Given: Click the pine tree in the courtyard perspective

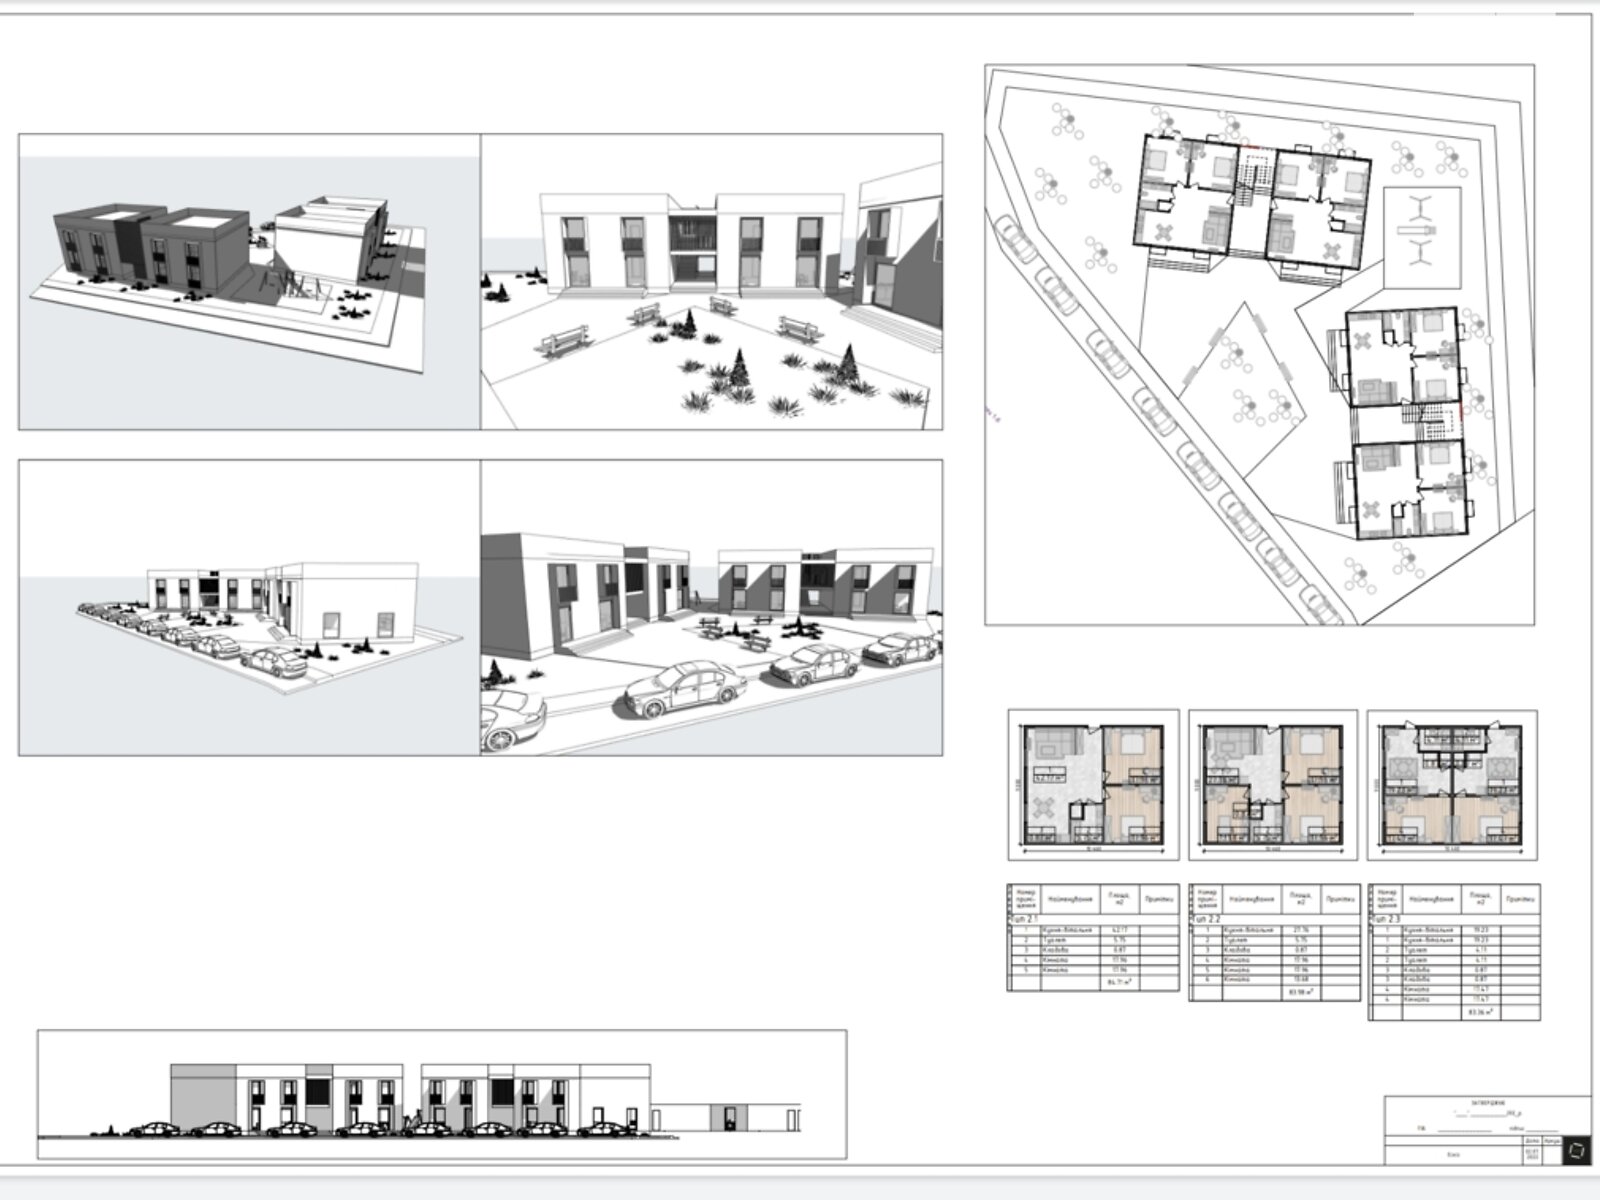Looking at the screenshot, I should coord(740,370).
